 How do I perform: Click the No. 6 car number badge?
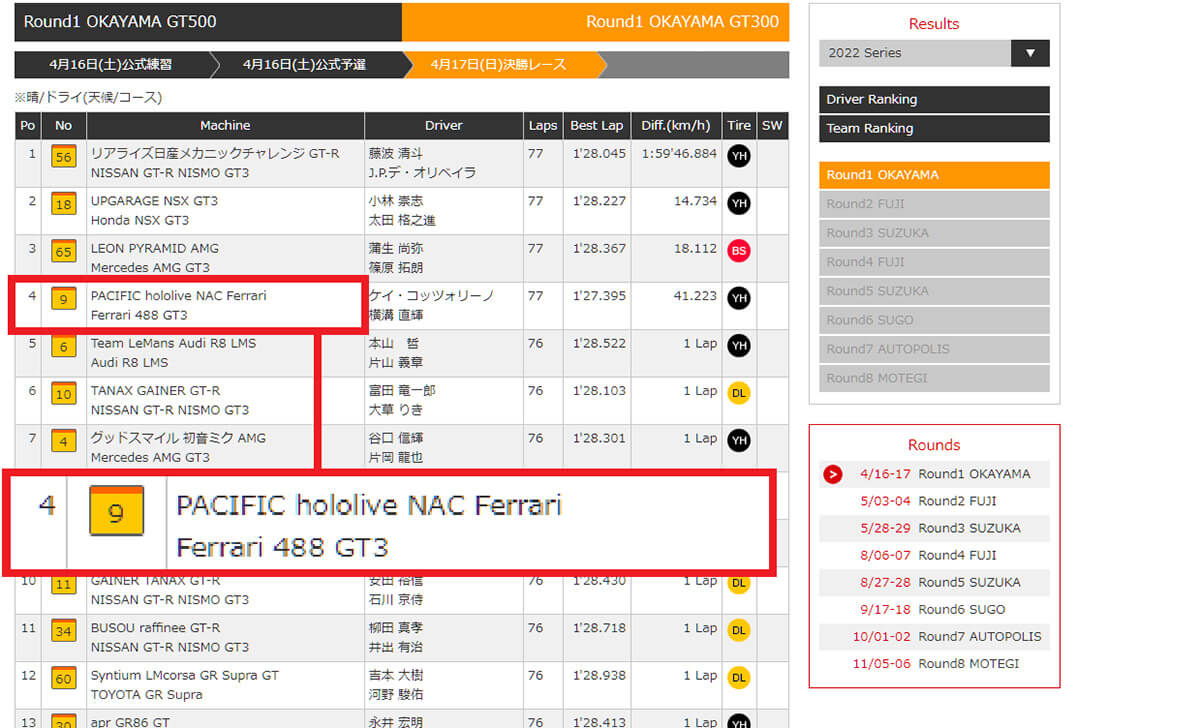coord(64,347)
